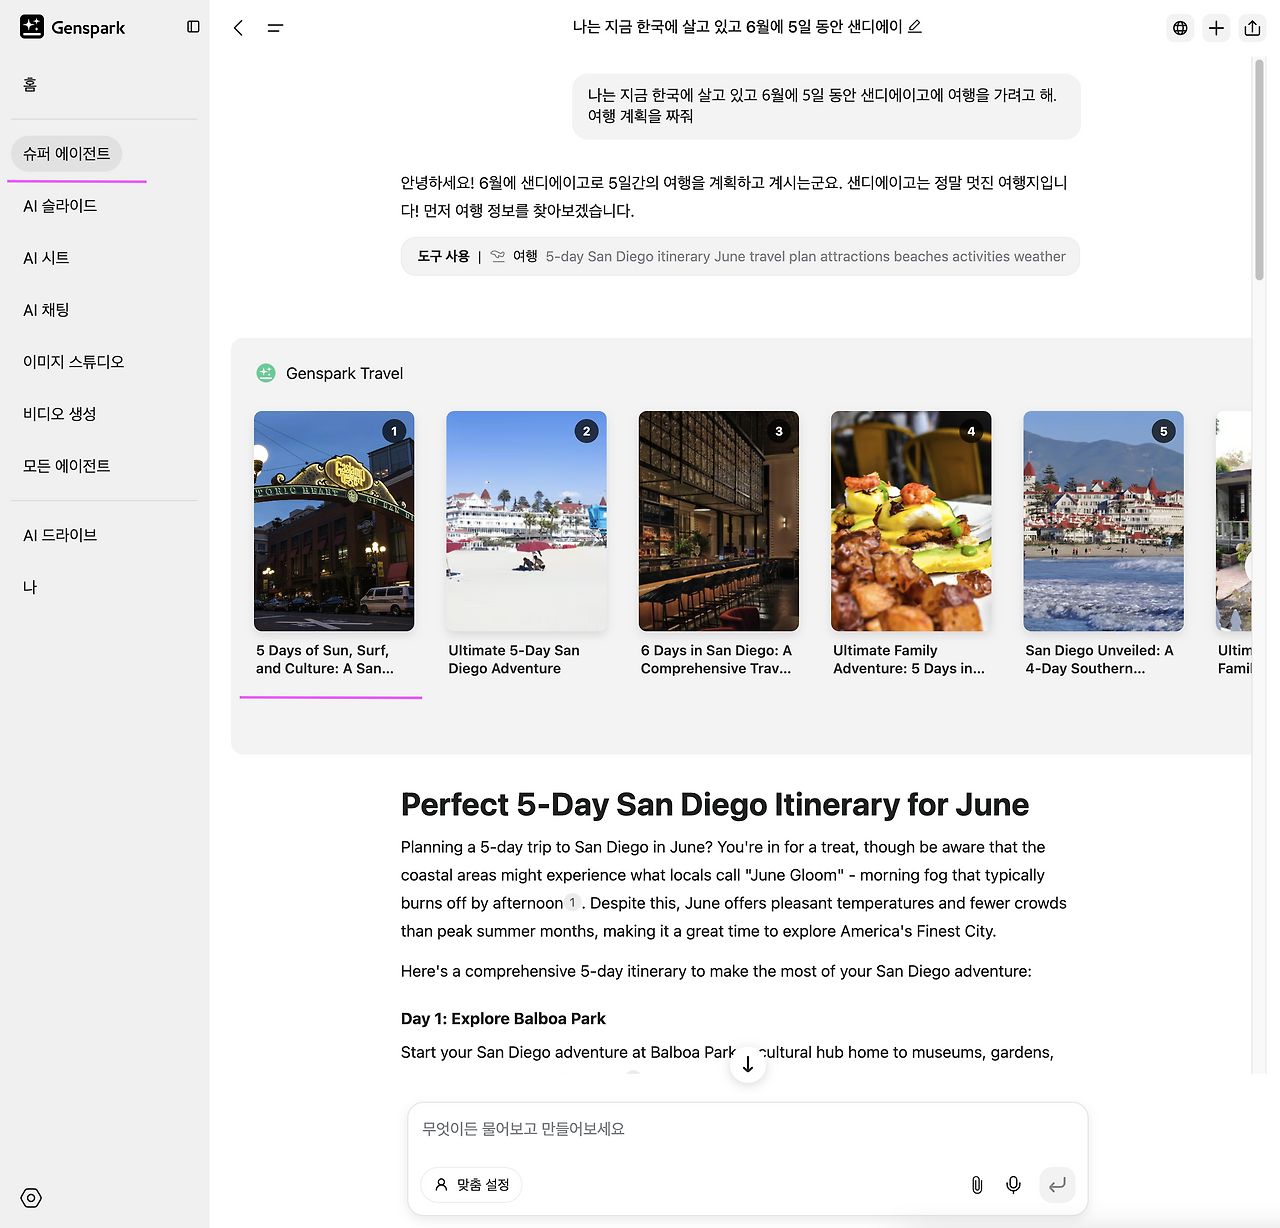Click the Genspark brand name text

tap(88, 28)
